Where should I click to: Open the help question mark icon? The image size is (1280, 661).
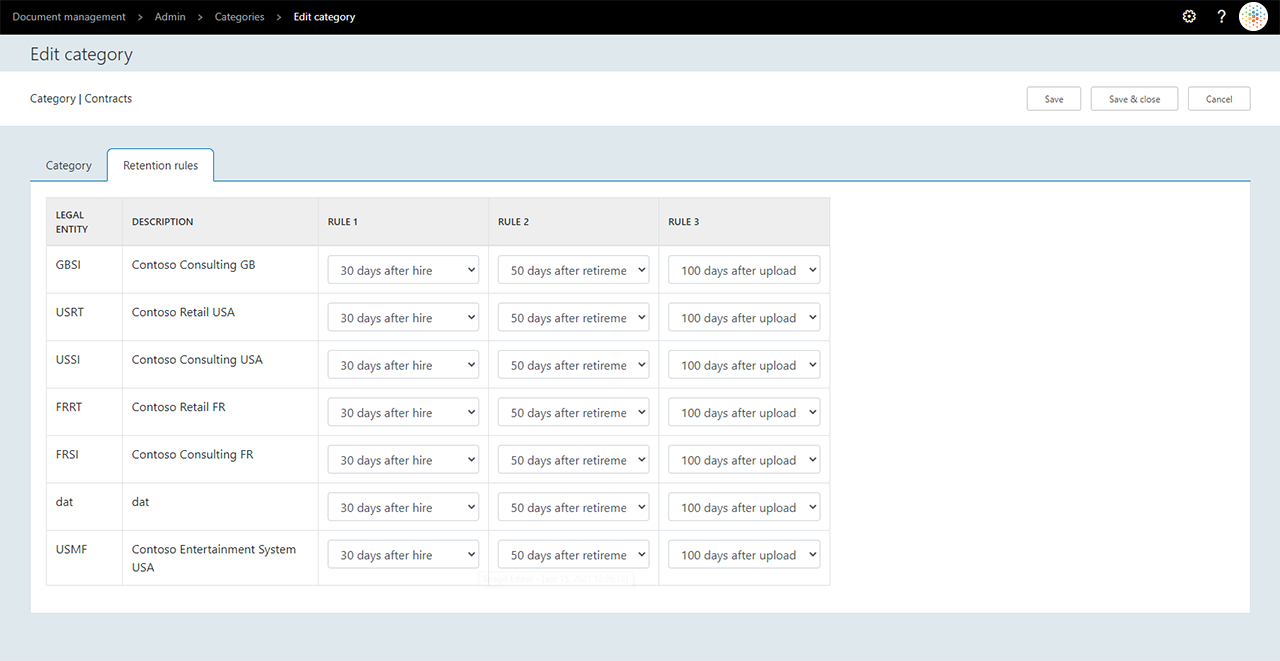tap(1221, 17)
